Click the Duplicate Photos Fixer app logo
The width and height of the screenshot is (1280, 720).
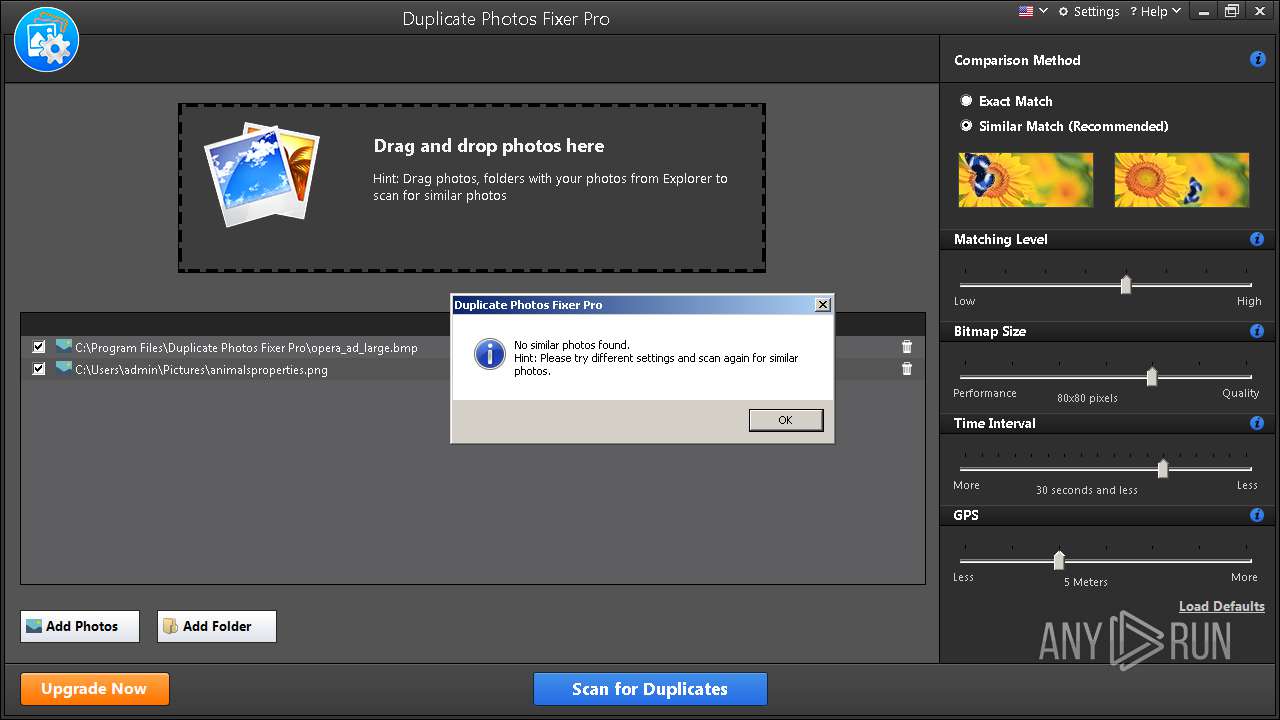click(x=47, y=39)
